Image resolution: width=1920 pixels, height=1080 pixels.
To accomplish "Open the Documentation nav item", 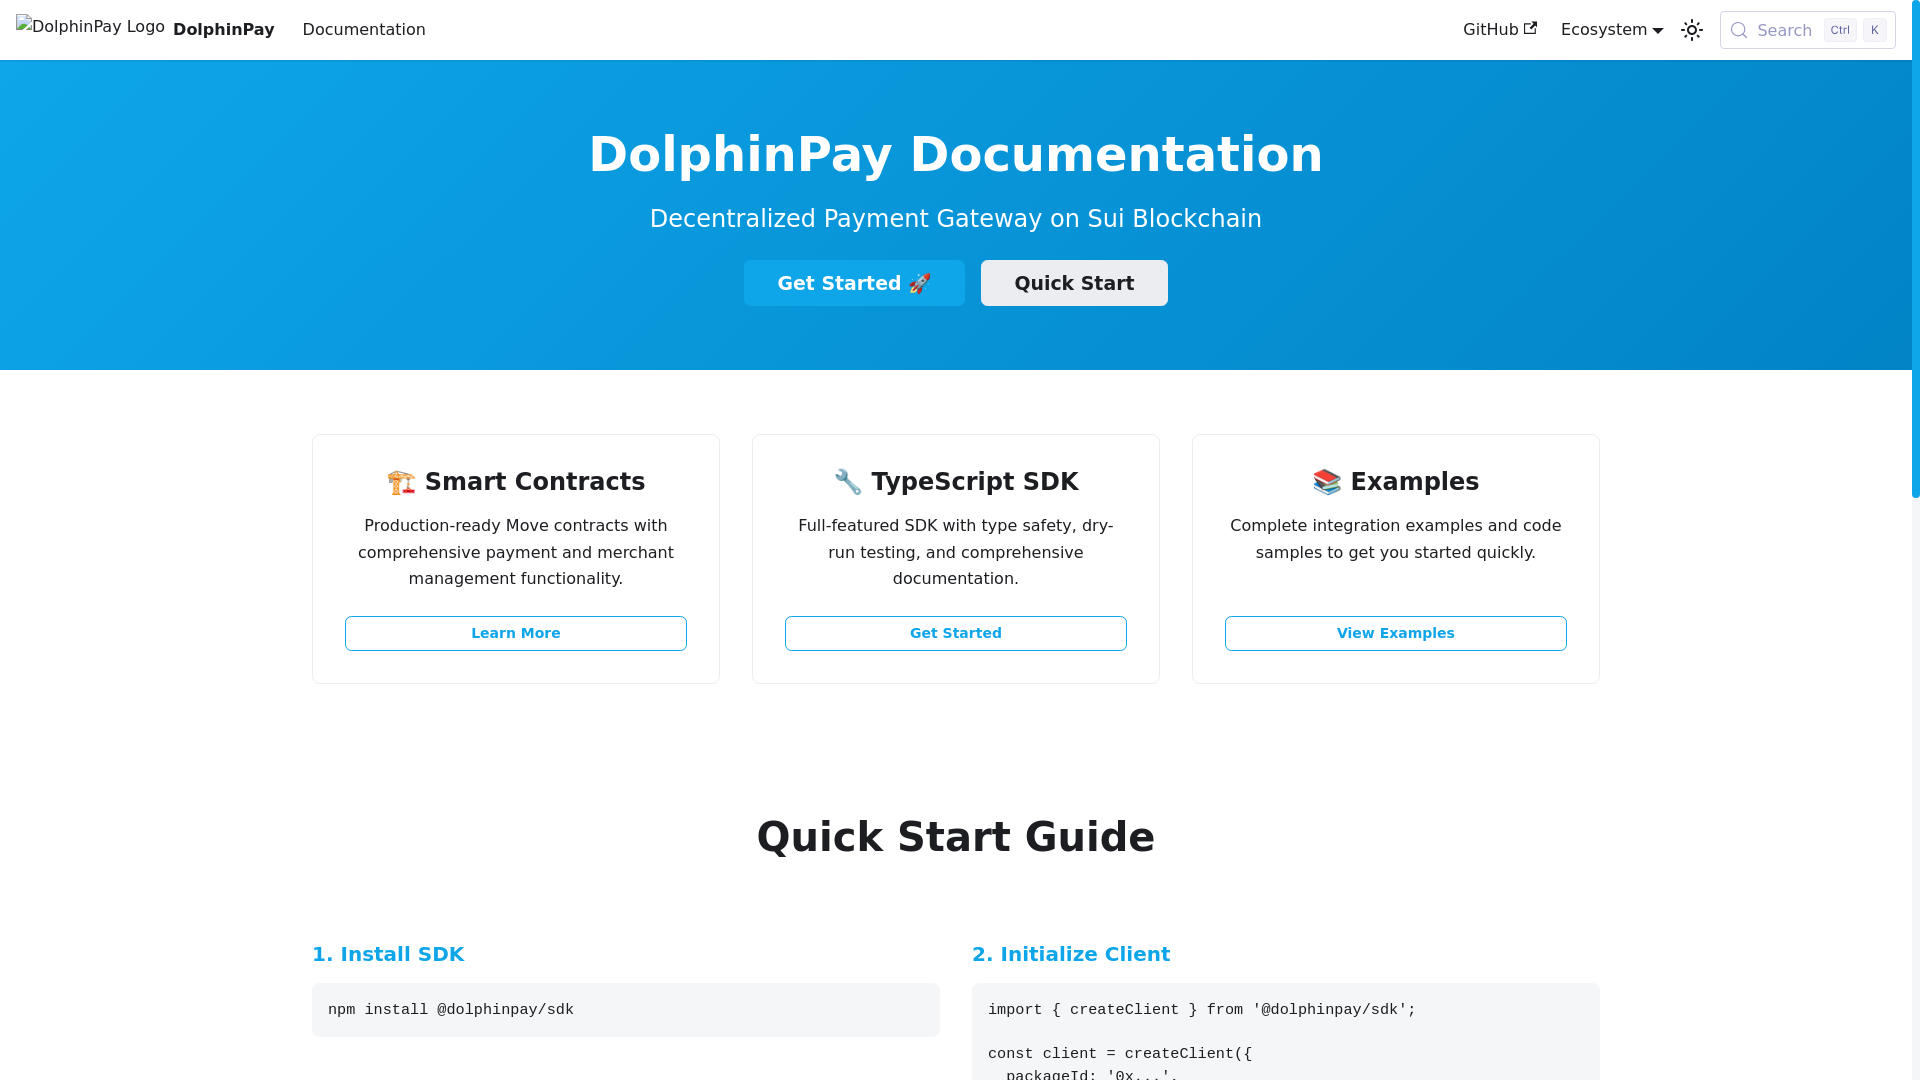I will 364,30.
